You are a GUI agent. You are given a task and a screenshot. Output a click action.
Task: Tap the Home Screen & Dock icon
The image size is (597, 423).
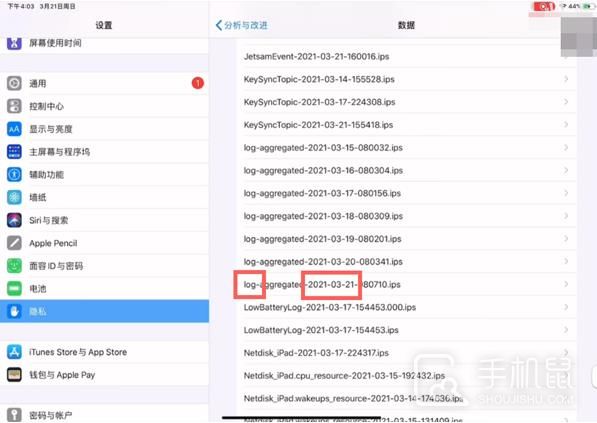(14, 152)
